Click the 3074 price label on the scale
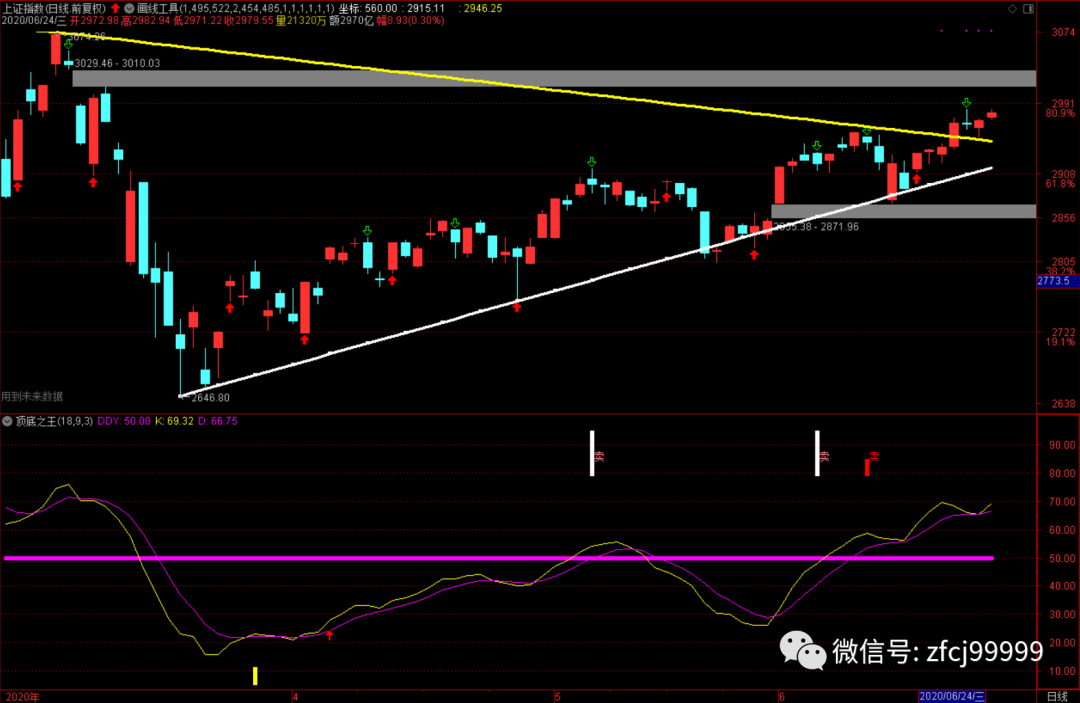 (x=1063, y=32)
